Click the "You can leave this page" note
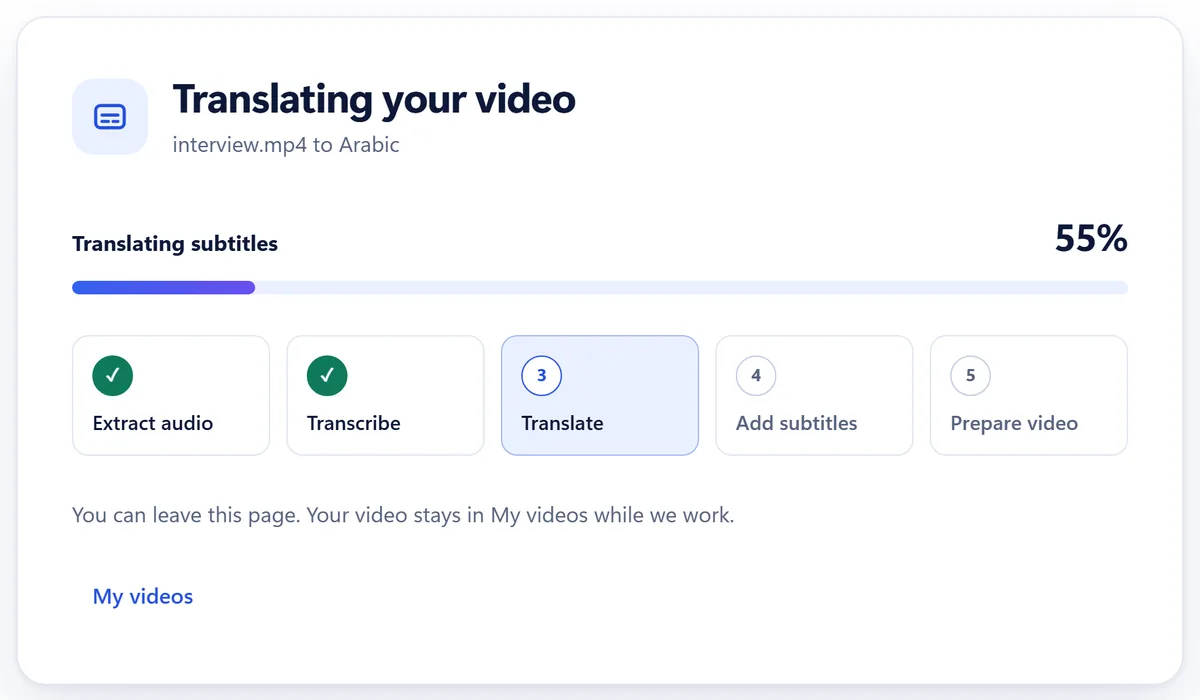 pos(403,517)
